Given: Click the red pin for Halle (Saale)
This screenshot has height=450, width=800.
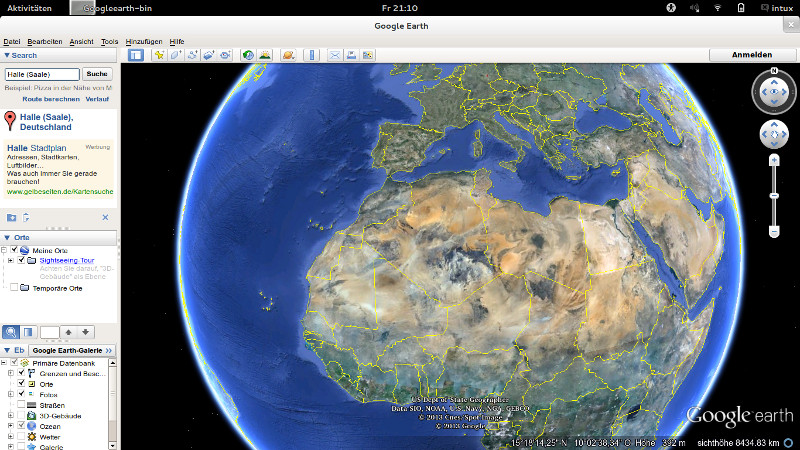Looking at the screenshot, I should 10,120.
